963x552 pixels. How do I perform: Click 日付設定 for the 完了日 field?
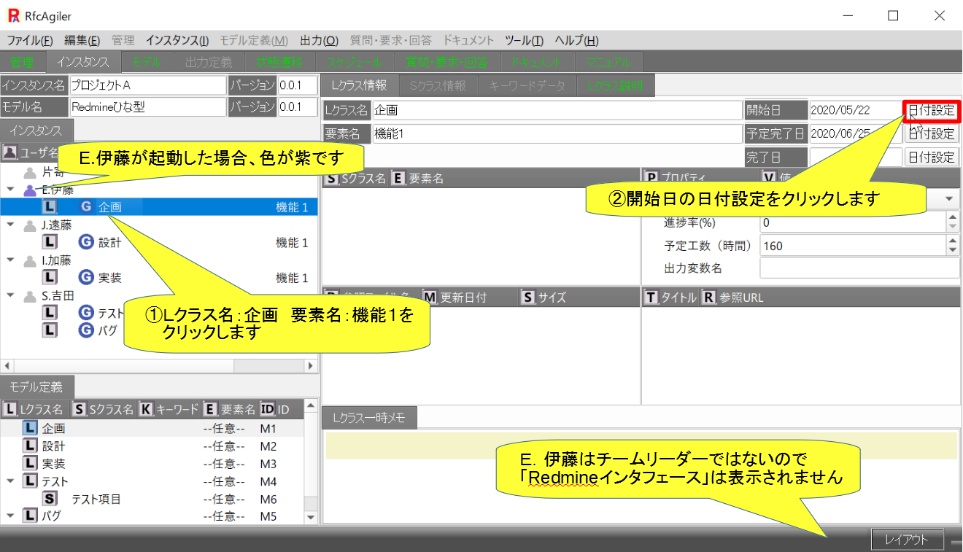click(931, 157)
